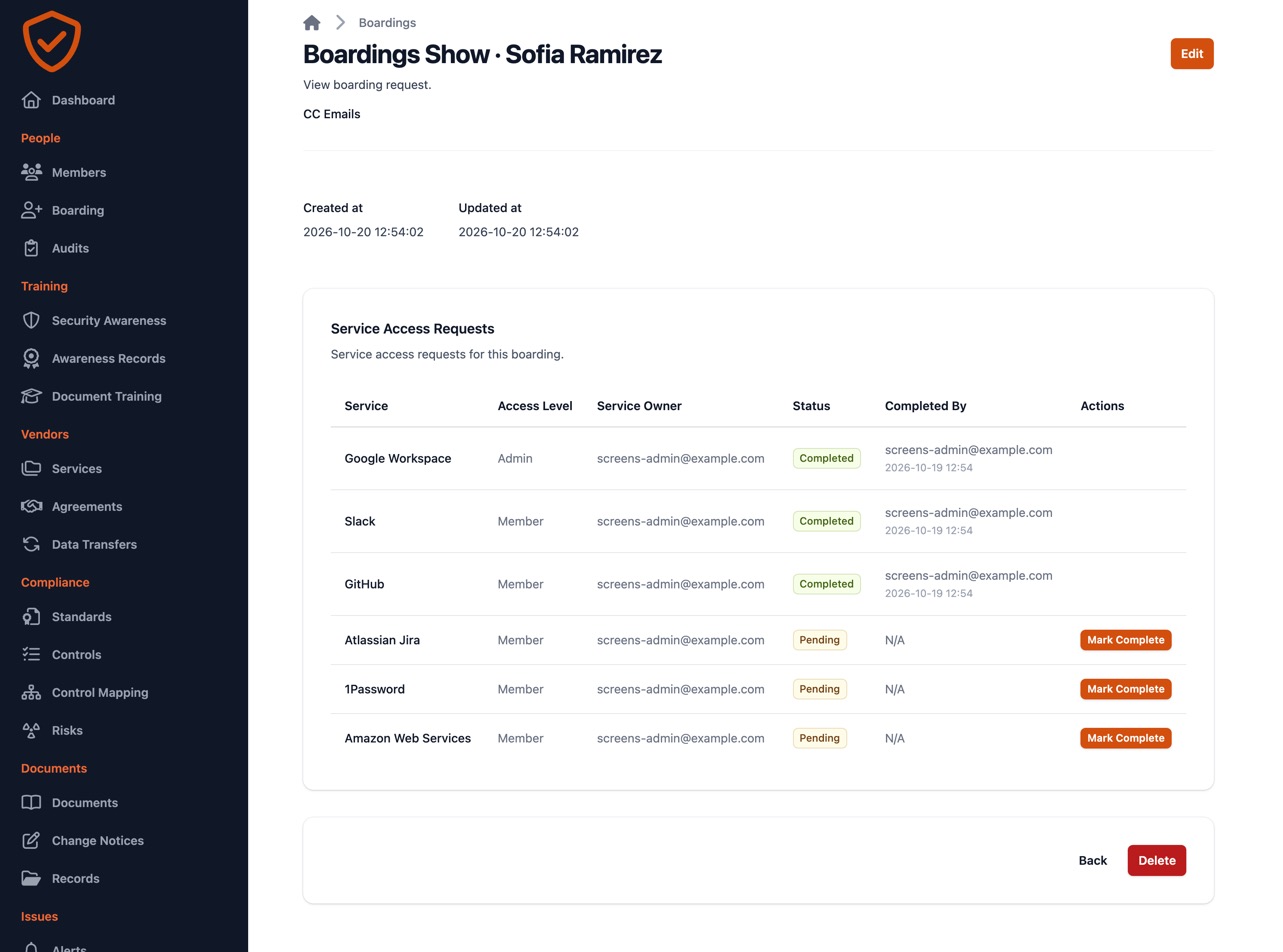The width and height of the screenshot is (1283, 952).
Task: Click Pending status badge for 1Password
Action: tap(819, 689)
